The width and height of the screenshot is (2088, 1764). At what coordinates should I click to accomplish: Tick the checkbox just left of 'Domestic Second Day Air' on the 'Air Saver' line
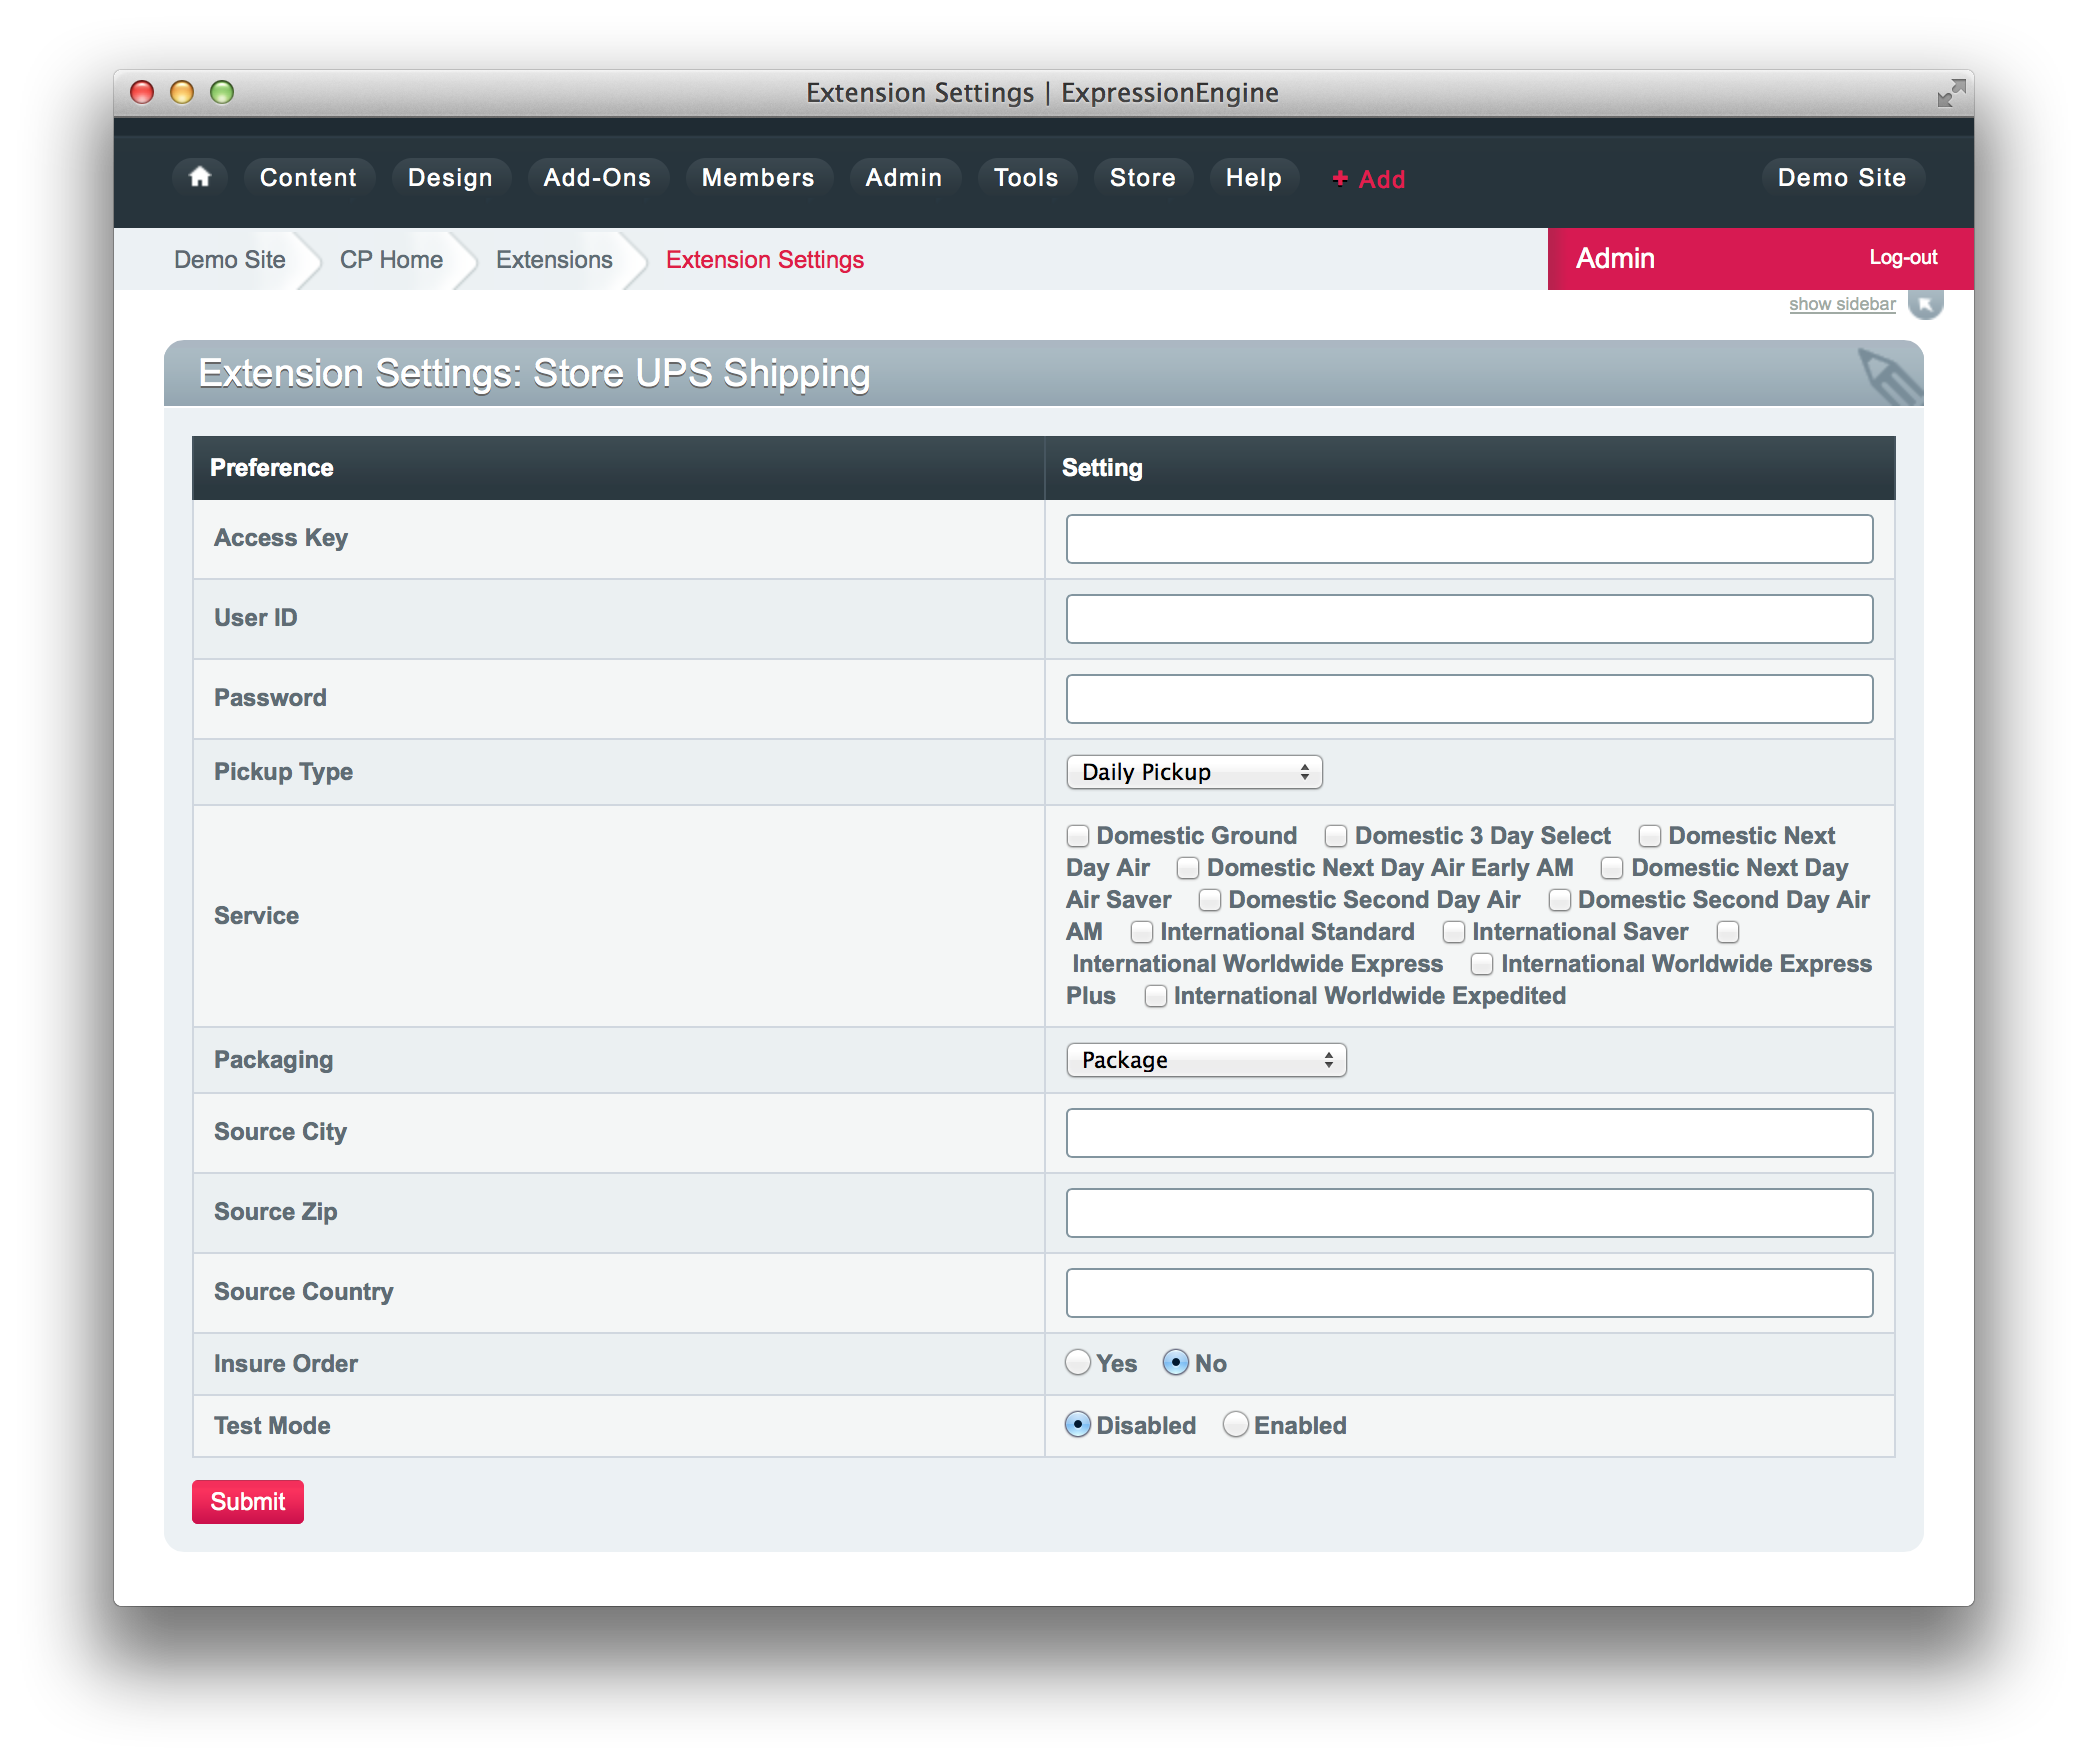[x=1210, y=900]
